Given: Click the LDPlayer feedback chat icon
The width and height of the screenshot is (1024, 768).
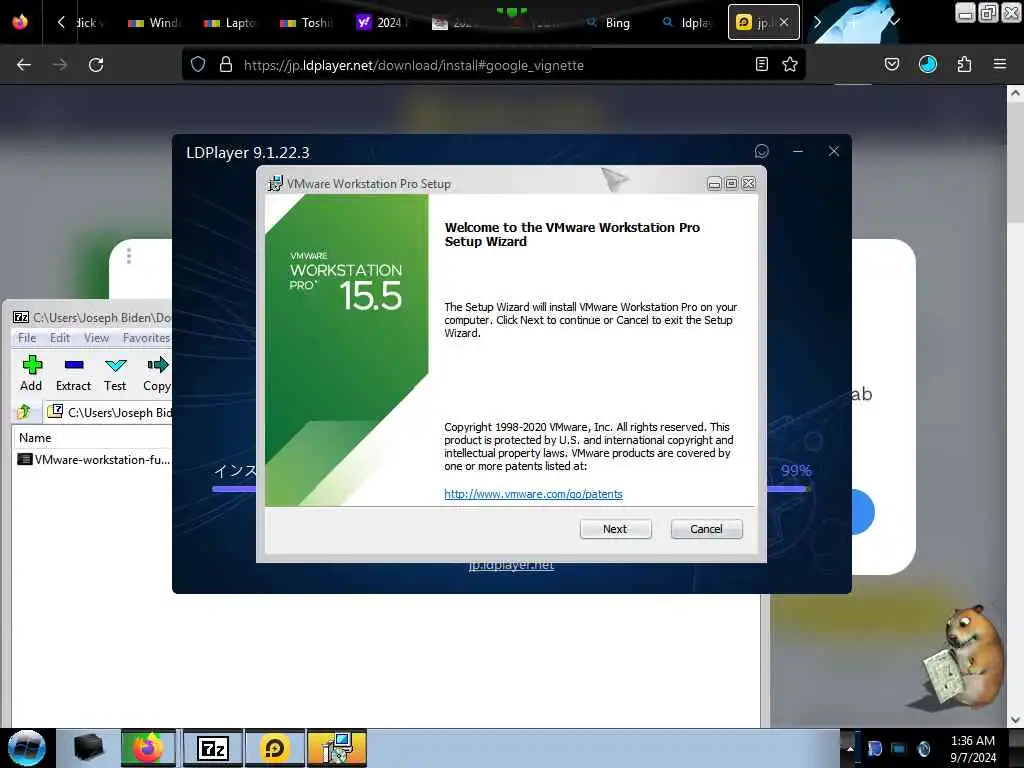Looking at the screenshot, I should 761,152.
